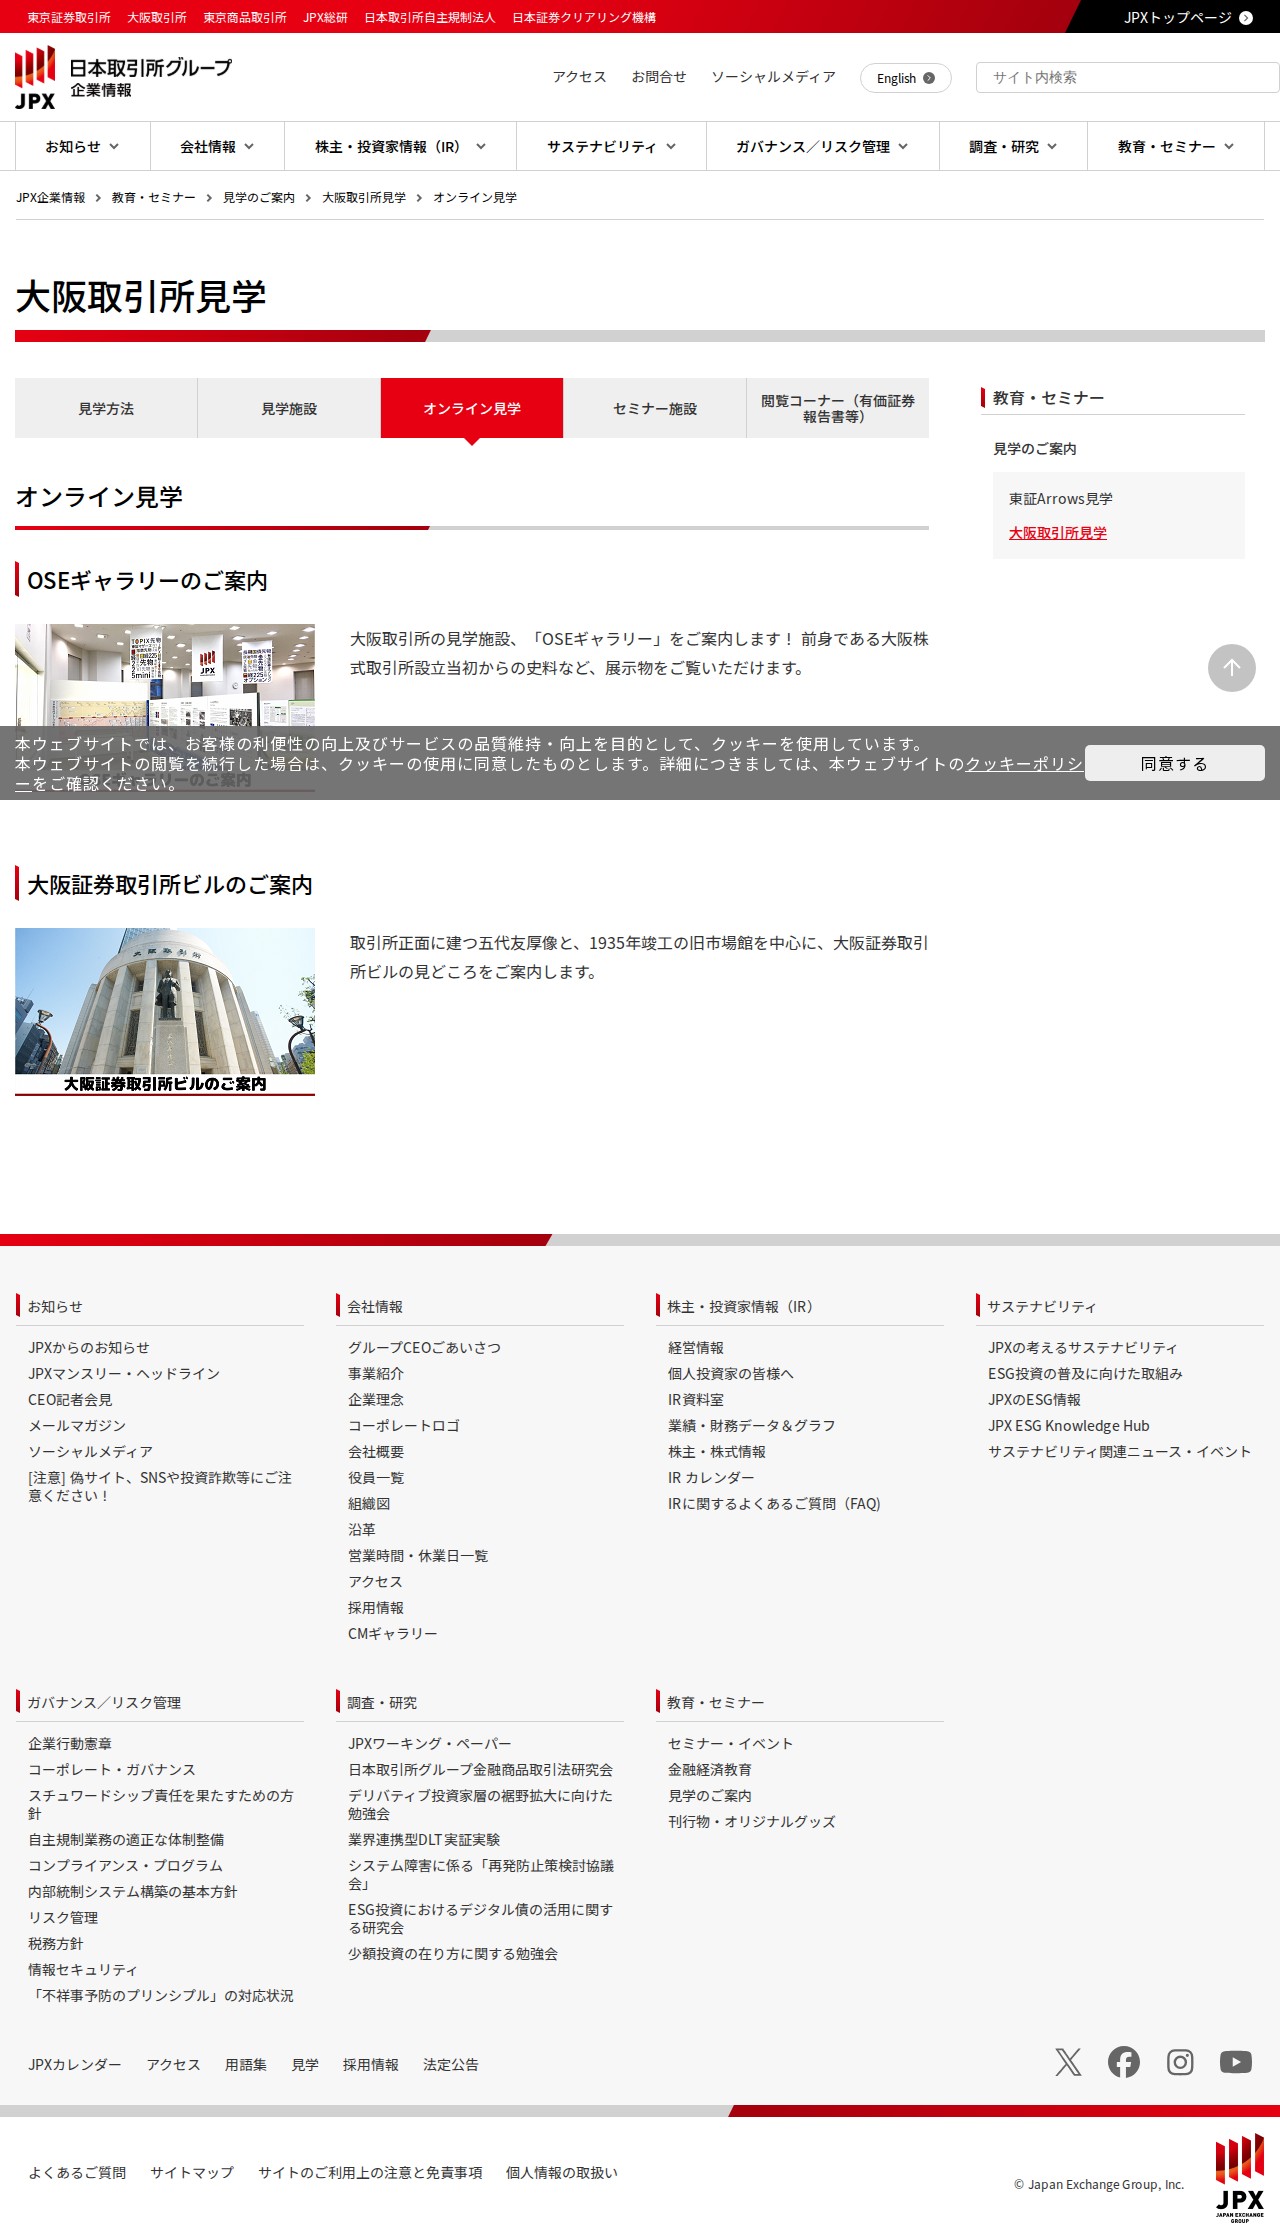Open the サイトマップ footer link

click(192, 2173)
